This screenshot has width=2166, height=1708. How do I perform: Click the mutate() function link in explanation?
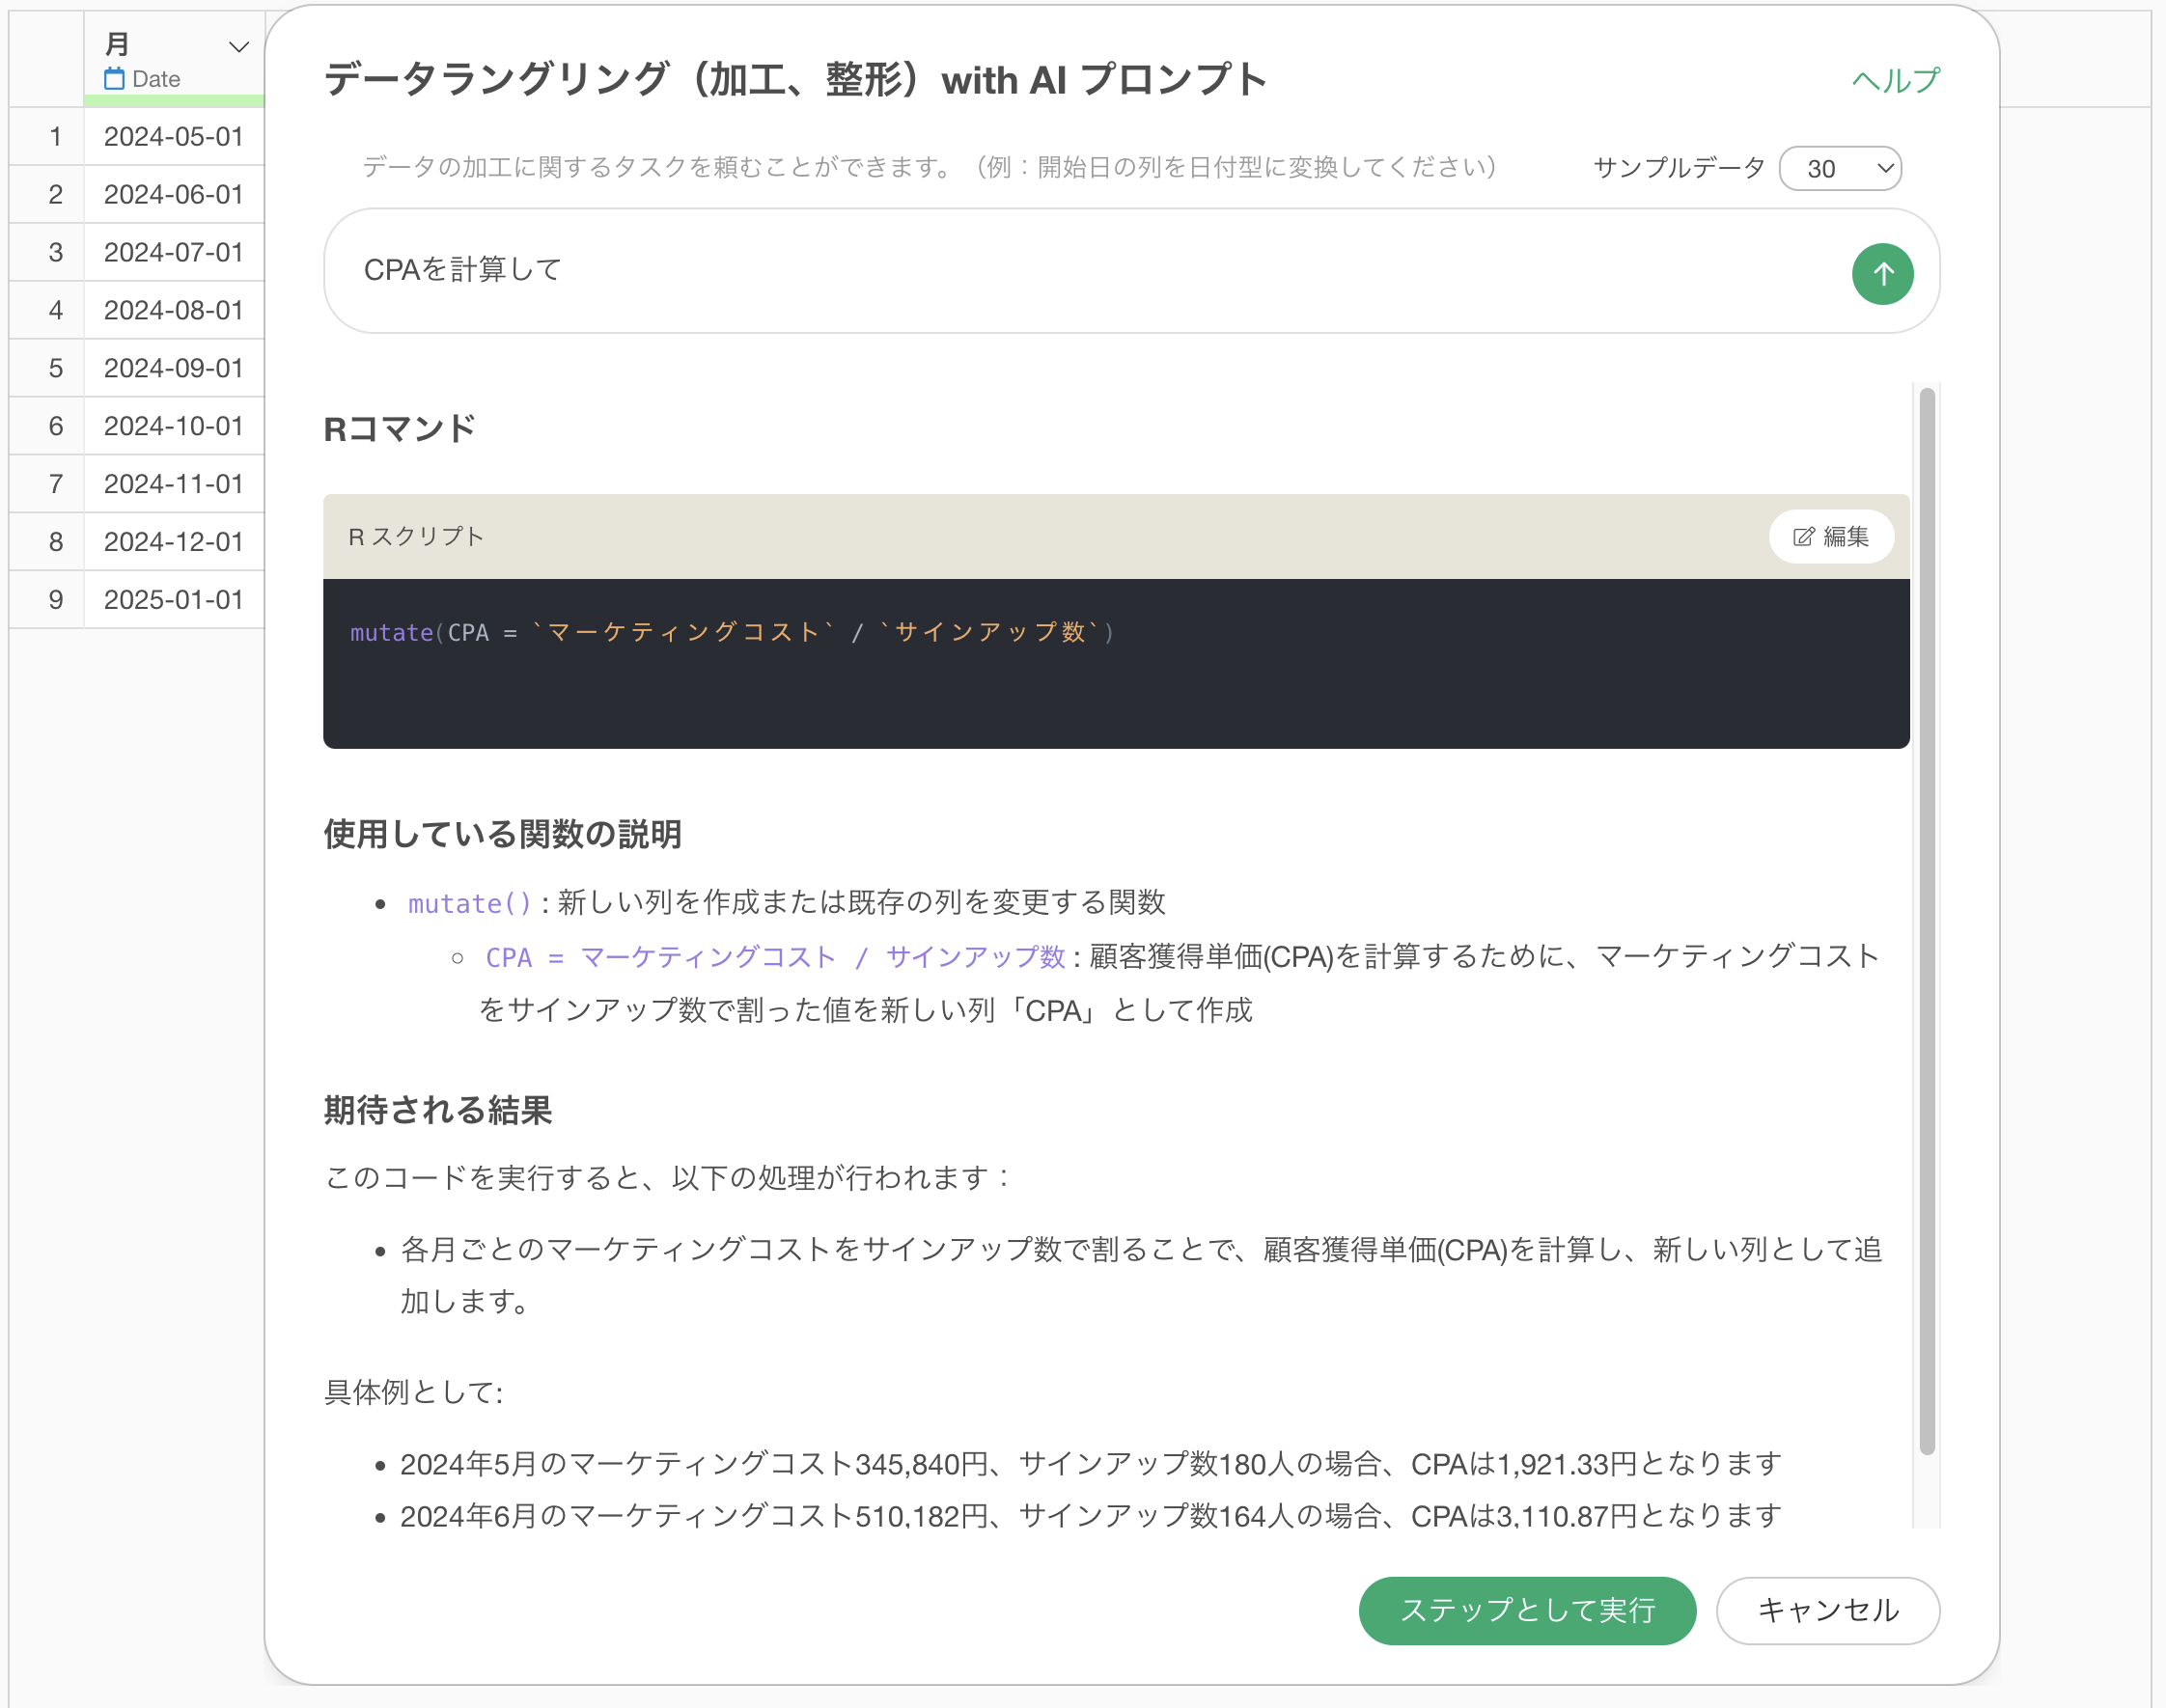pos(469,903)
